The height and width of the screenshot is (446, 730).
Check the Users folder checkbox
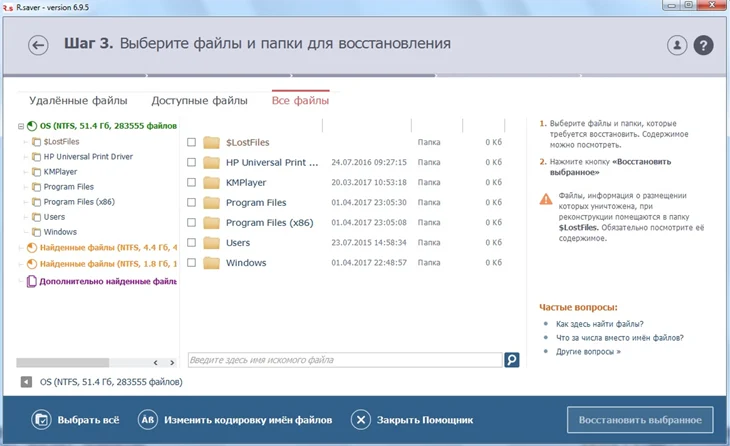point(191,242)
